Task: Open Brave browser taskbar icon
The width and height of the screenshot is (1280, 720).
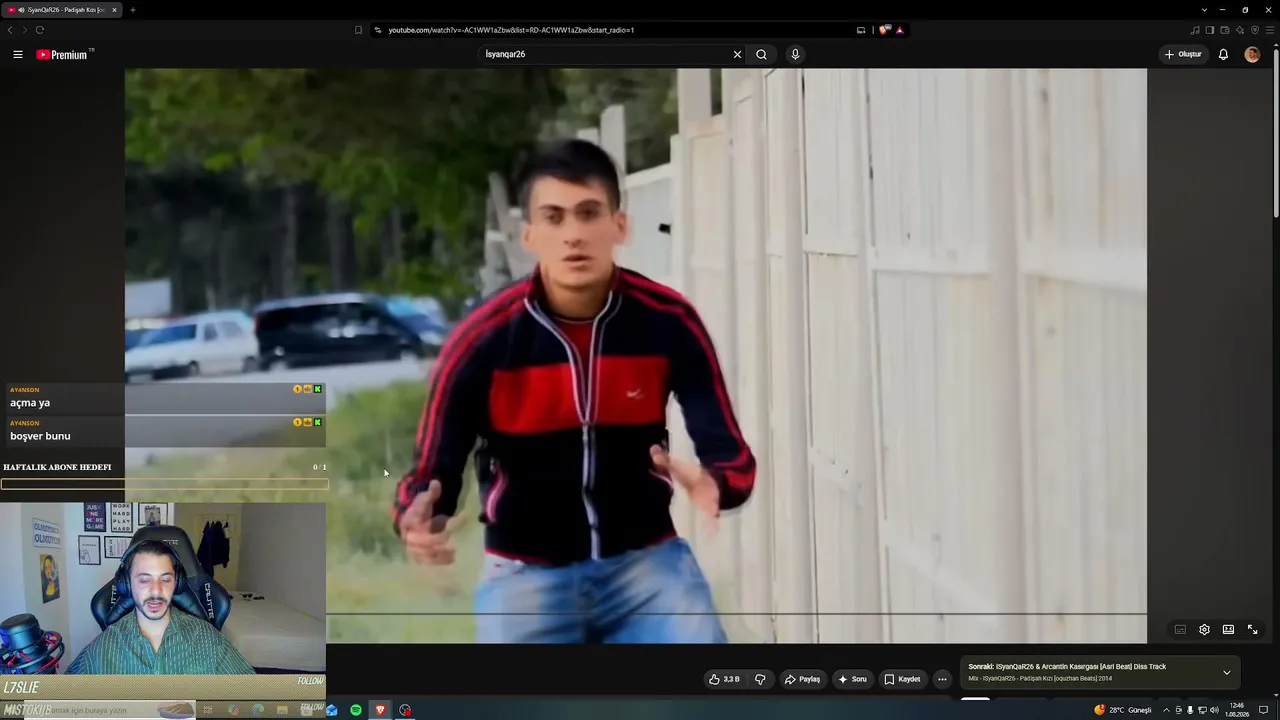Action: (380, 710)
